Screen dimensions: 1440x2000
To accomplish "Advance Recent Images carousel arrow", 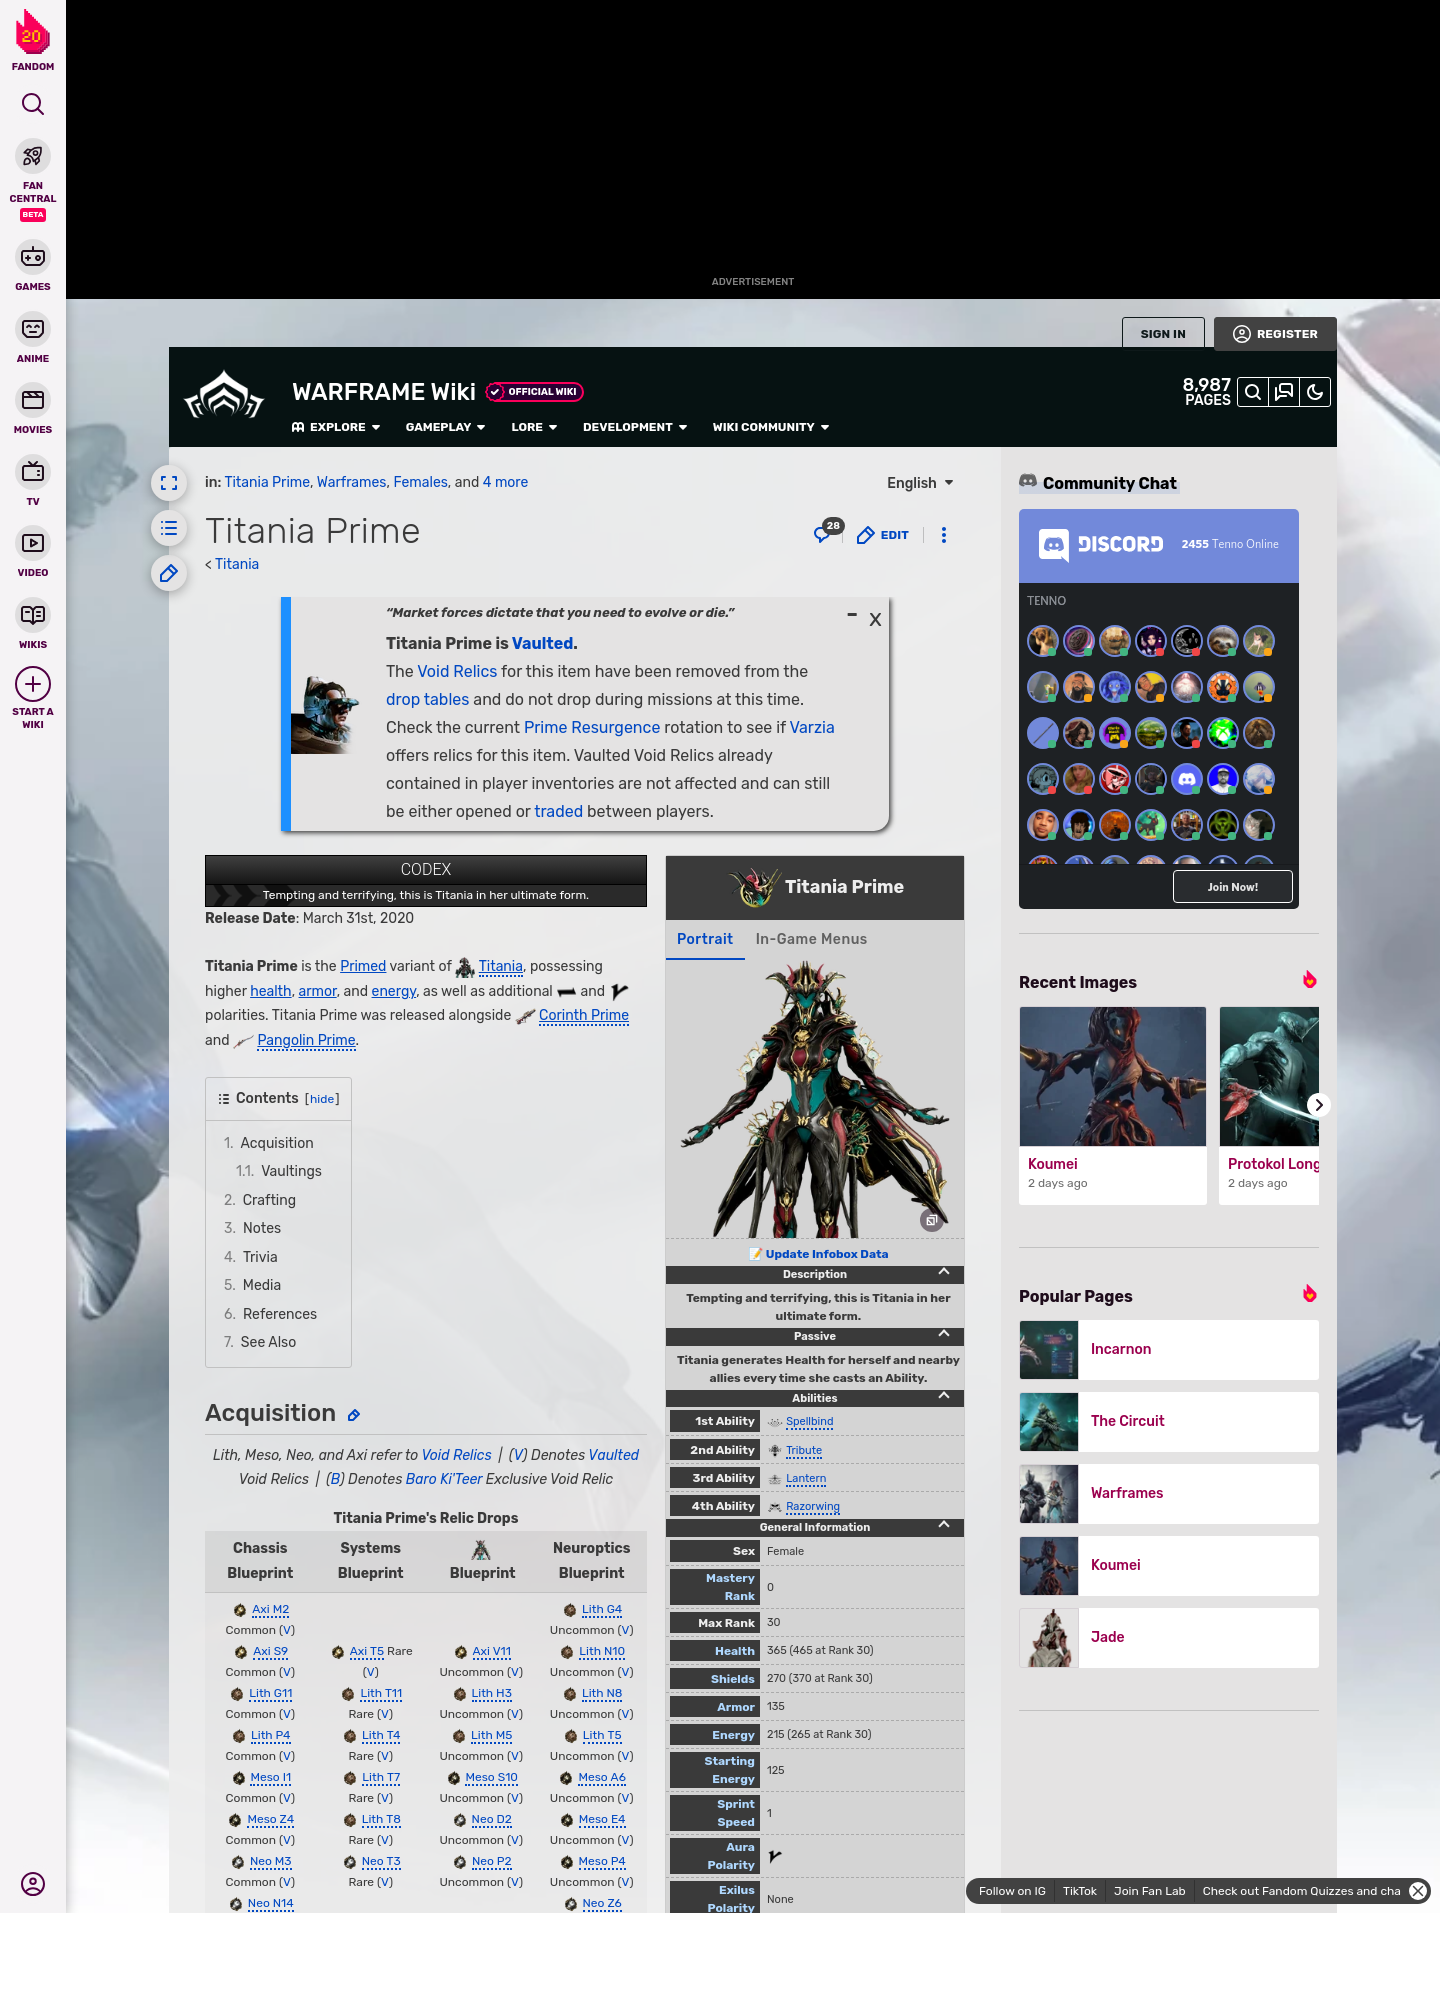I will 1319,1105.
